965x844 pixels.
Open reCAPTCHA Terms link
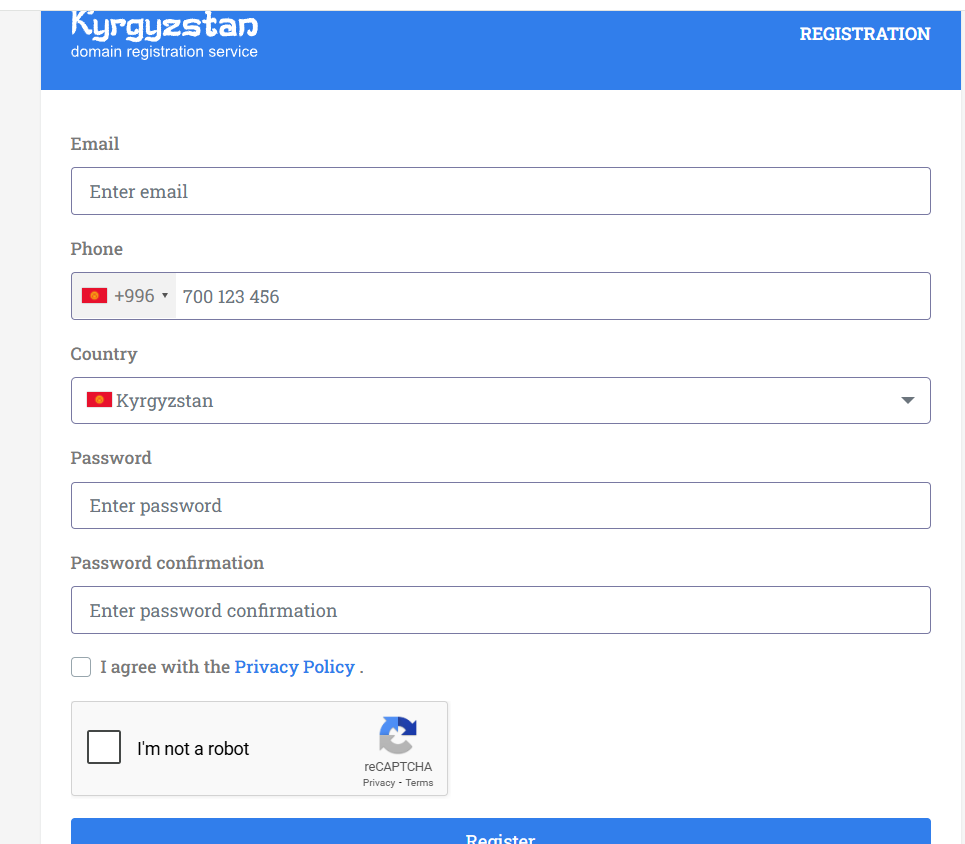tap(419, 783)
